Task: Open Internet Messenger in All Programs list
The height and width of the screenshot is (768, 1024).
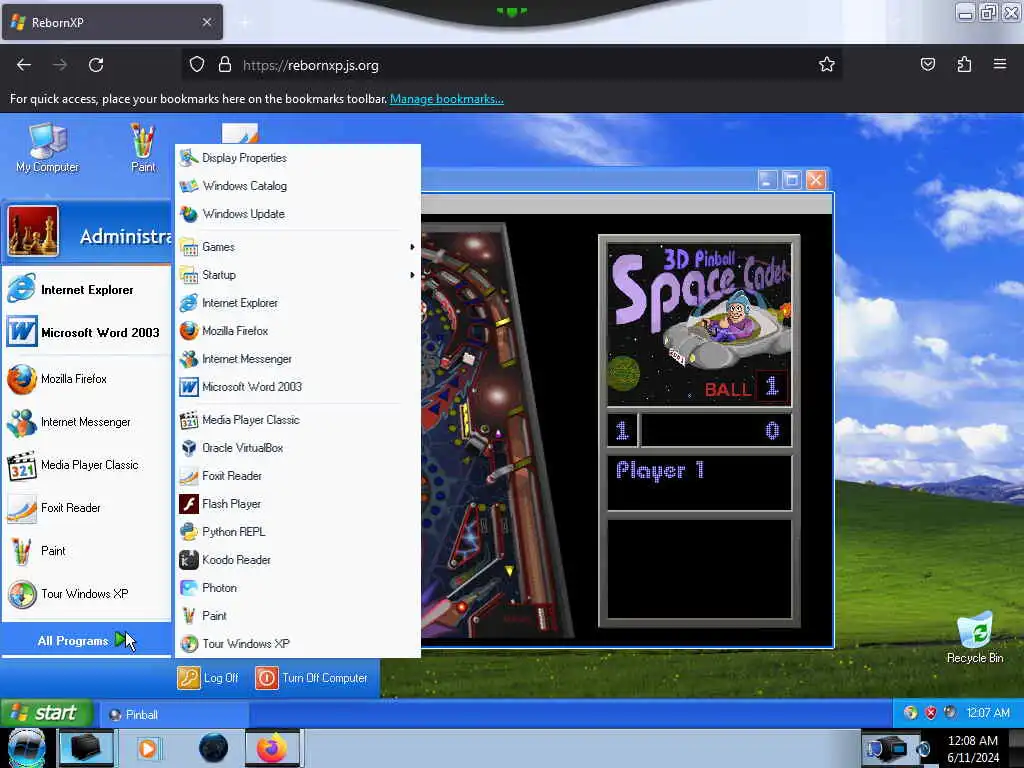Action: pos(298,359)
